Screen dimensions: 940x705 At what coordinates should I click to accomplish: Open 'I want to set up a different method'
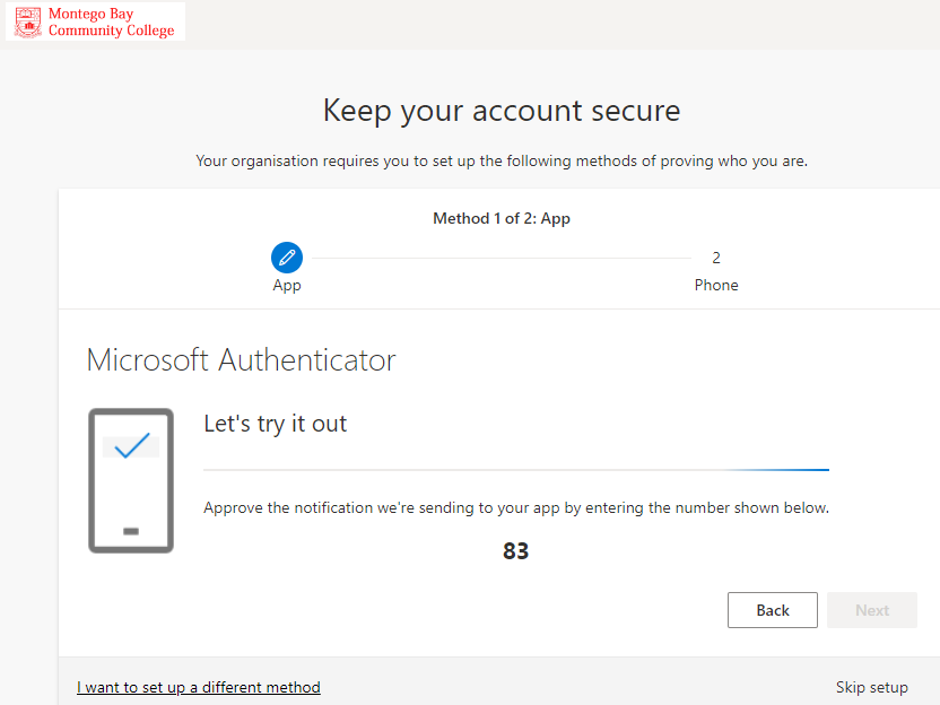[198, 687]
